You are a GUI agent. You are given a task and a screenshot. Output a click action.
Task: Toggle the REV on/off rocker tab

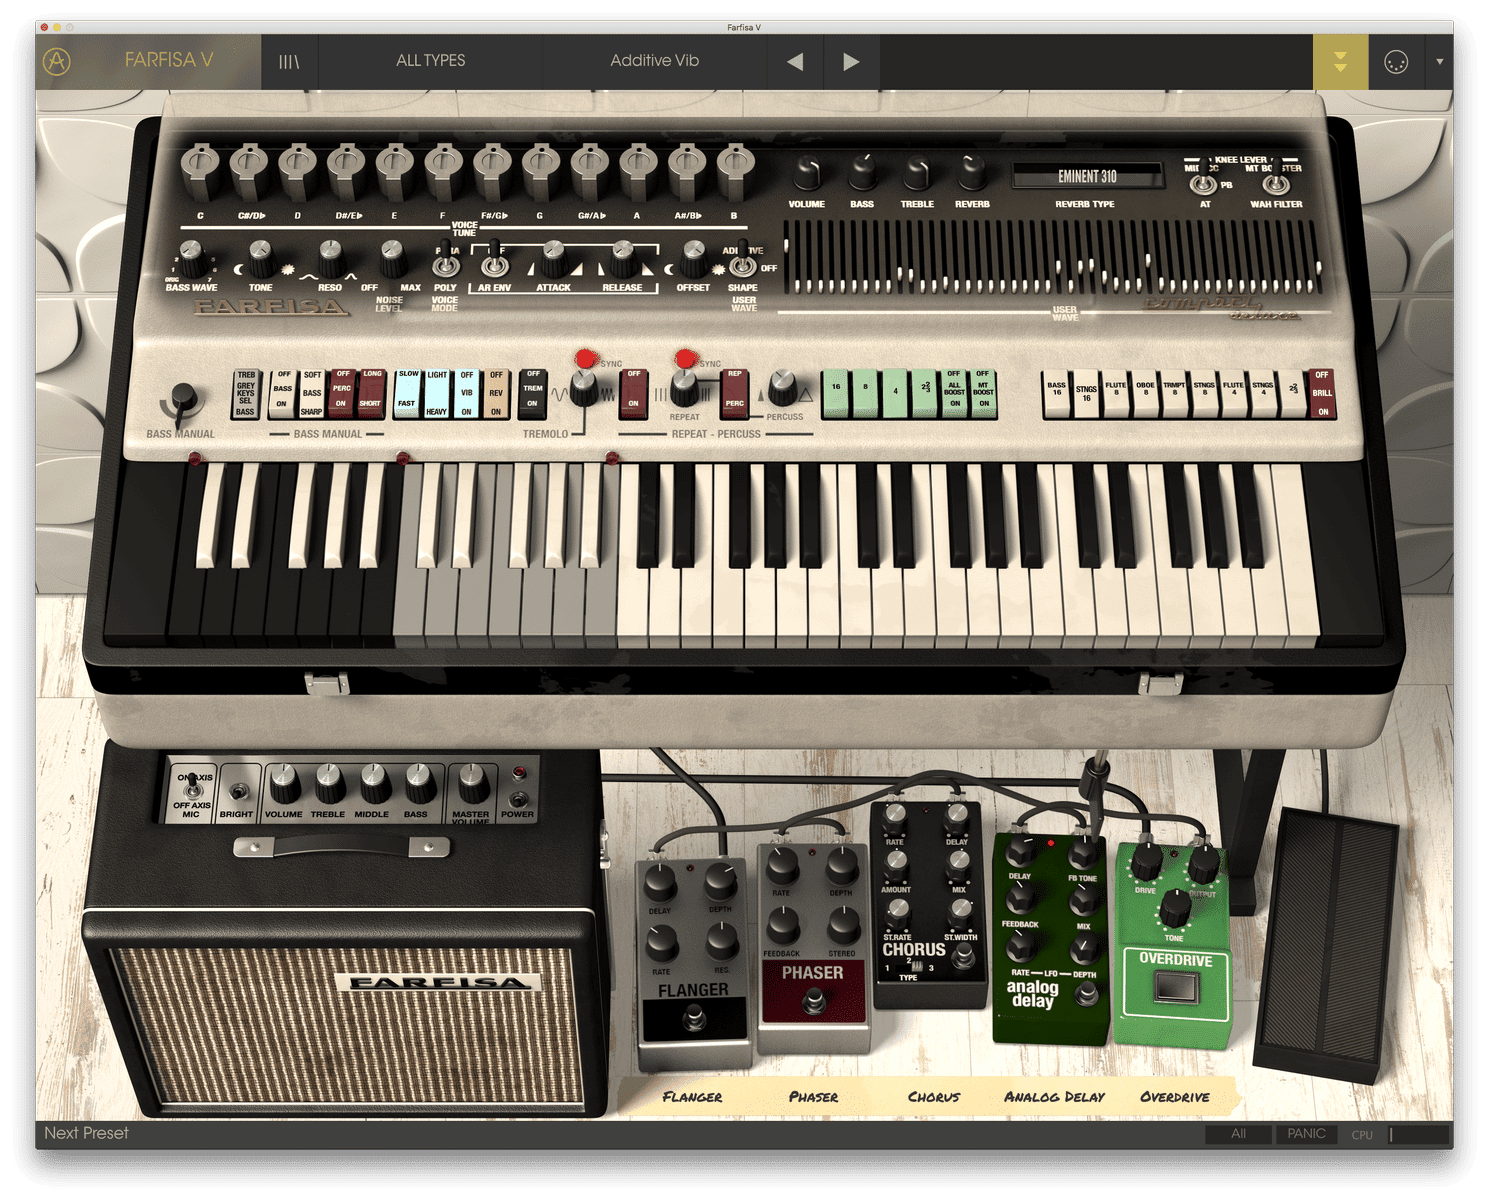click(x=496, y=393)
